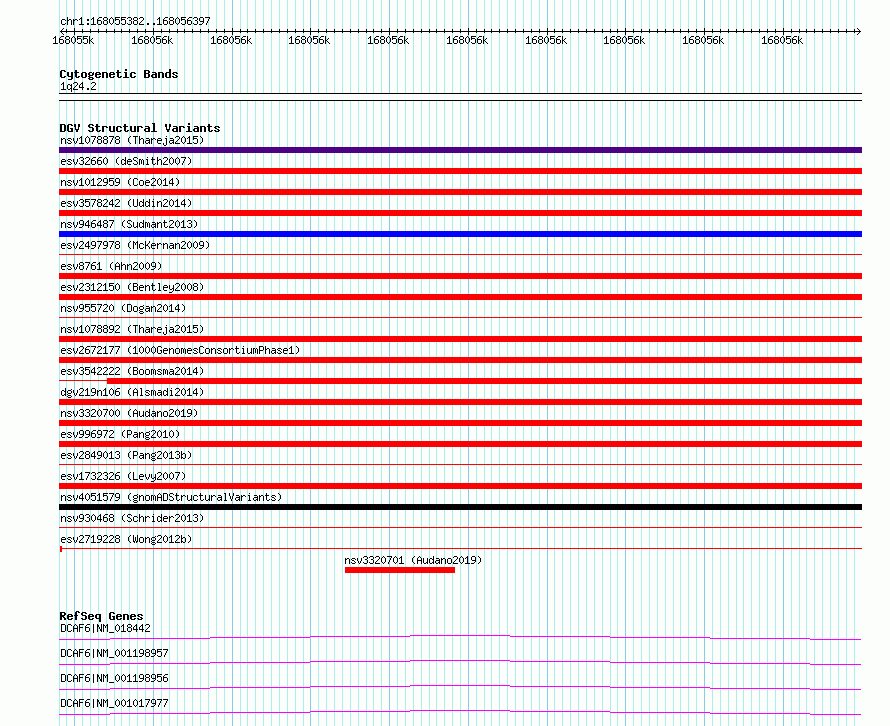Click the first 168055k ruler tick label
The height and width of the screenshot is (726, 890).
point(73,40)
